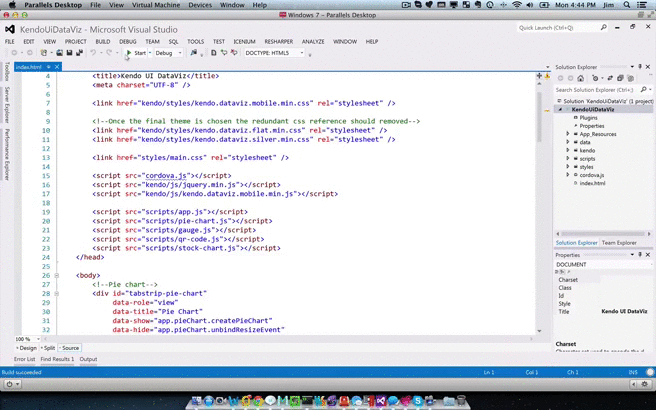Click the Skype icon in Dock
This screenshot has height=410, width=656.
[417, 401]
